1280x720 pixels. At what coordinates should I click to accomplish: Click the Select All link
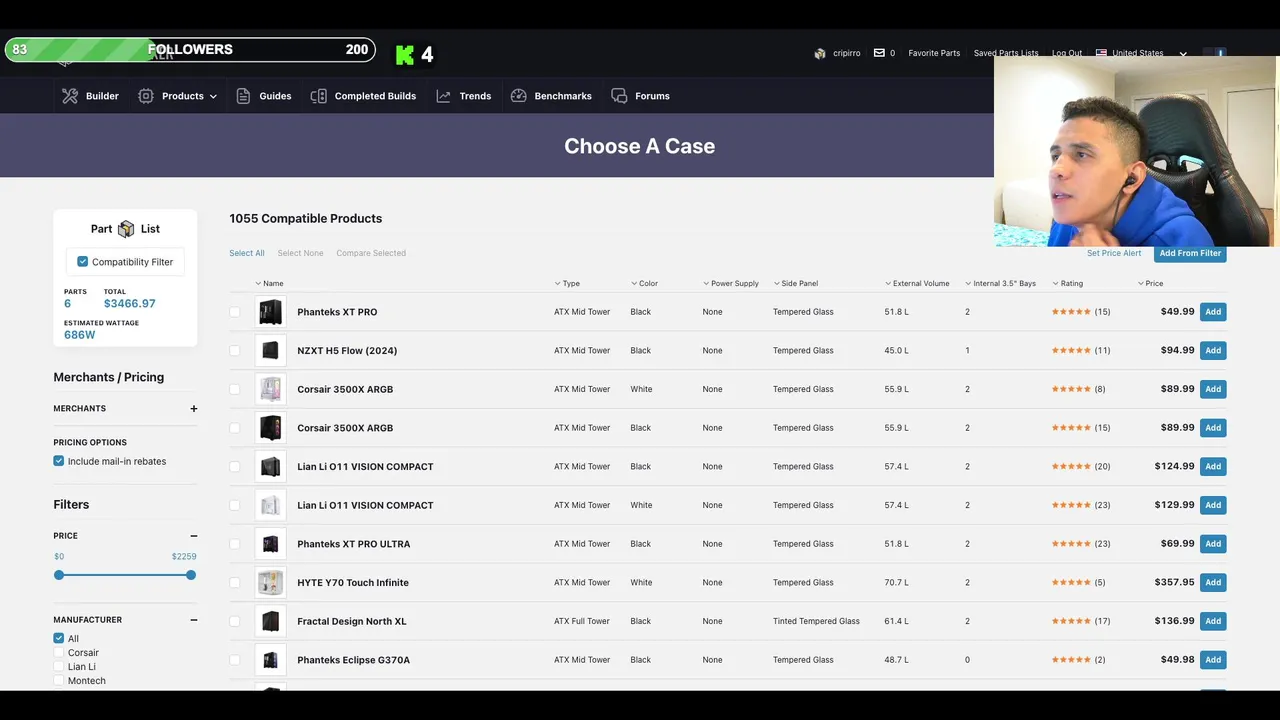(x=247, y=253)
